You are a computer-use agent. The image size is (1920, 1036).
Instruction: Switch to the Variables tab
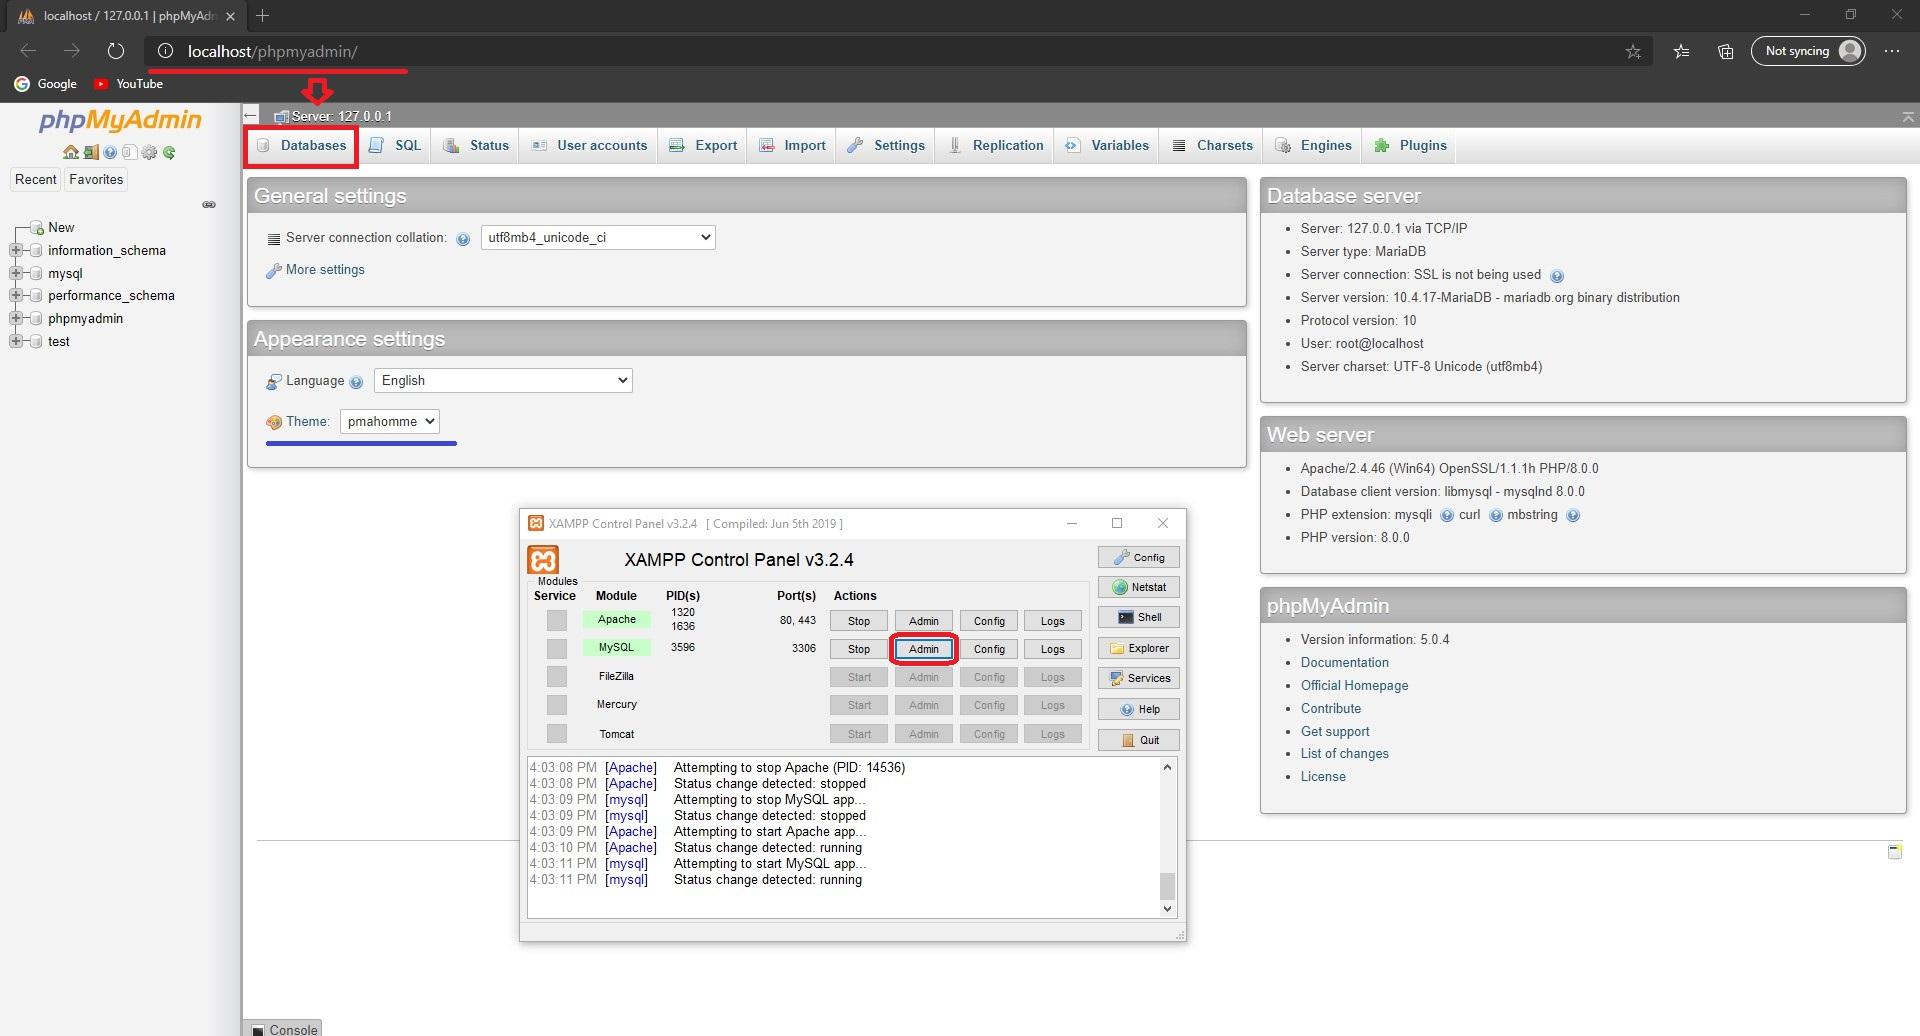click(x=1106, y=146)
